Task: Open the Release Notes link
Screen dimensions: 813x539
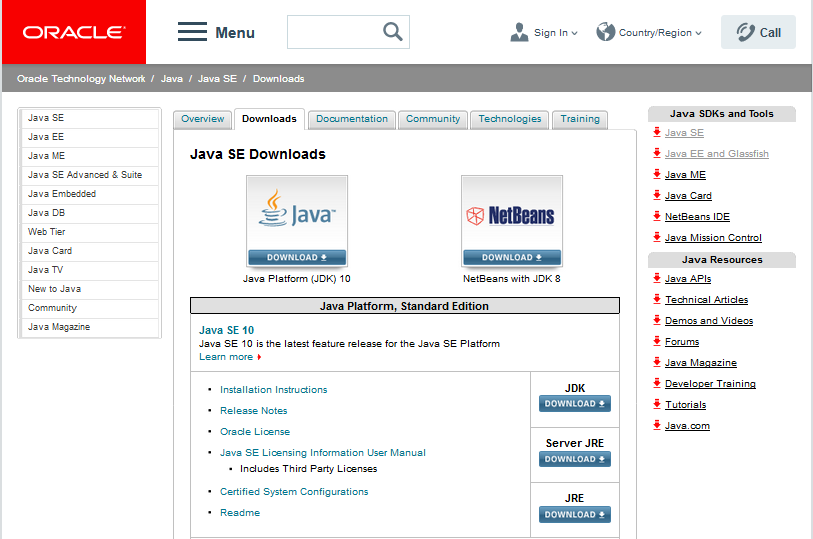Action: click(x=254, y=410)
